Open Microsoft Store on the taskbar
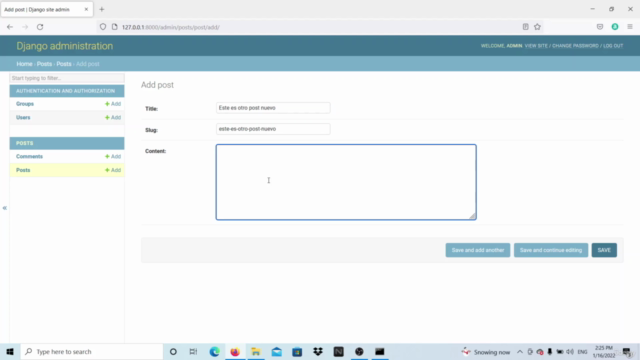The height and width of the screenshot is (360, 640). [297, 351]
